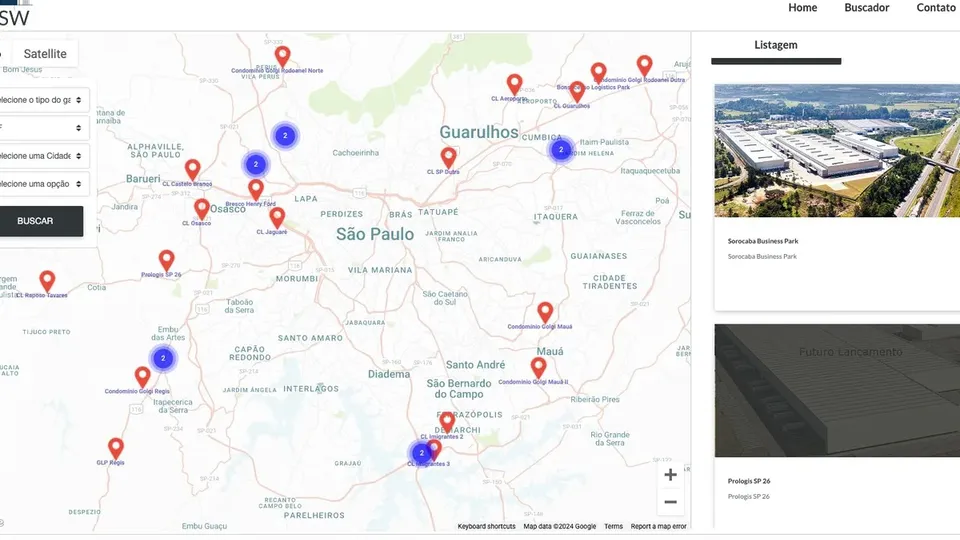Zoom in the map with plus button
Screen dimensions: 960x540
670,474
